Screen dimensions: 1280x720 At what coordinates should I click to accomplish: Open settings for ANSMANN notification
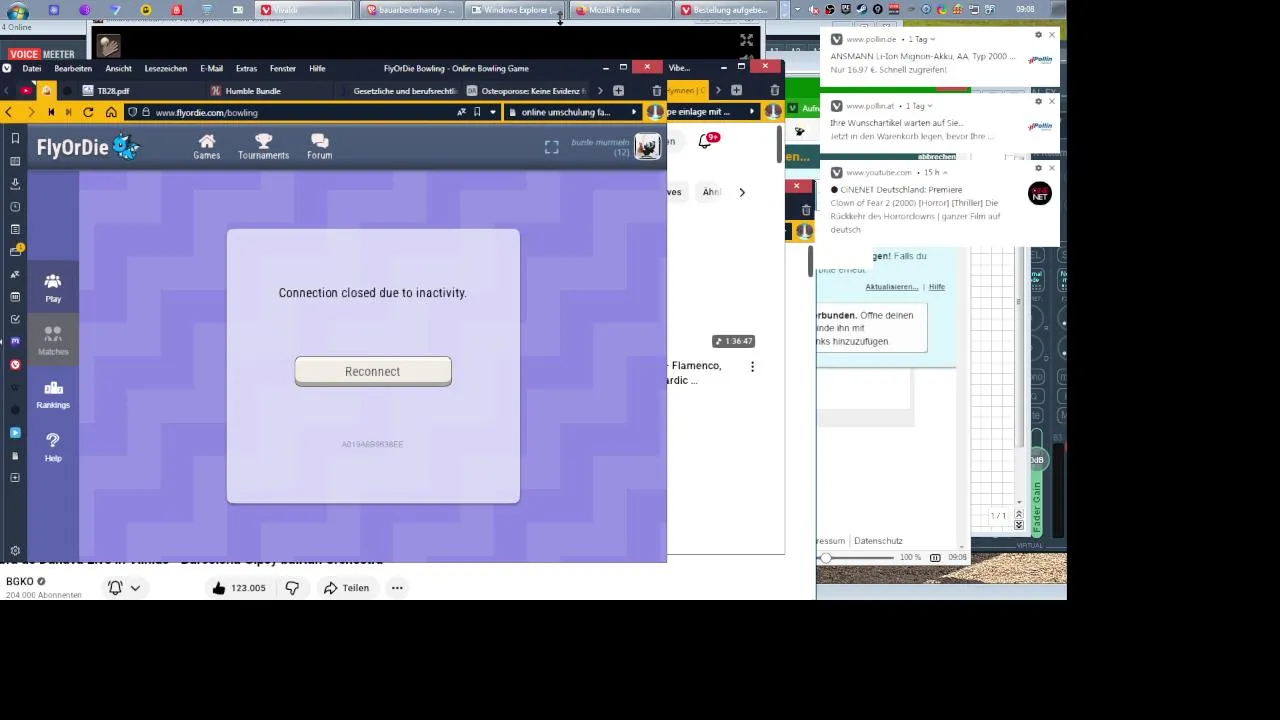coord(1038,35)
